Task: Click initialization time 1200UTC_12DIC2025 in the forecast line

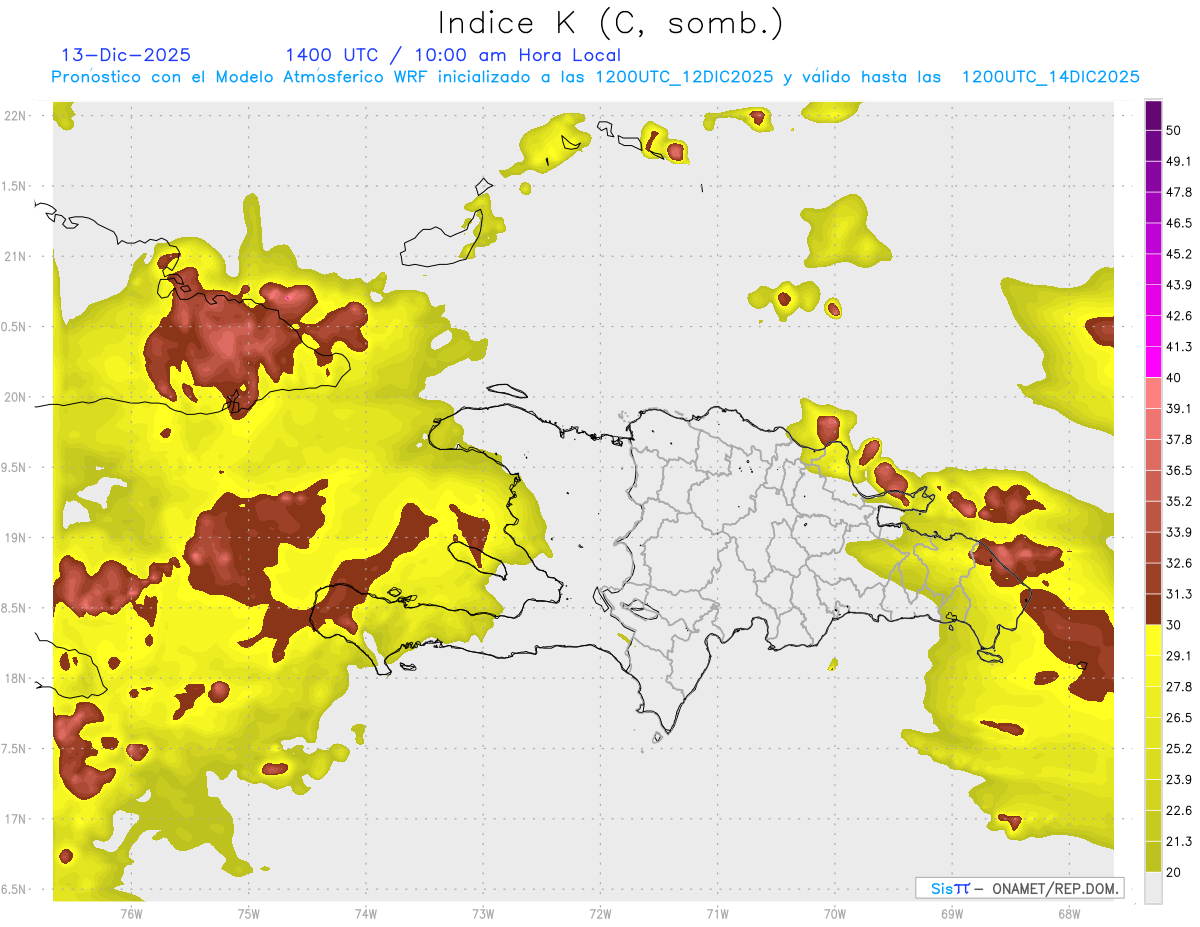Action: click(684, 77)
